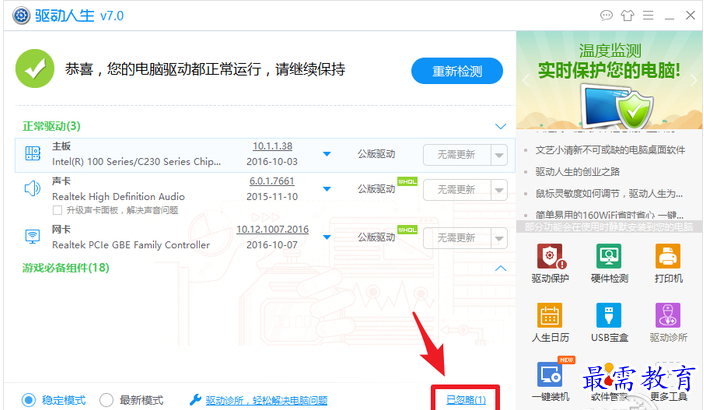Click the 驱动人生 logo icon
704x410 pixels.
21,16
